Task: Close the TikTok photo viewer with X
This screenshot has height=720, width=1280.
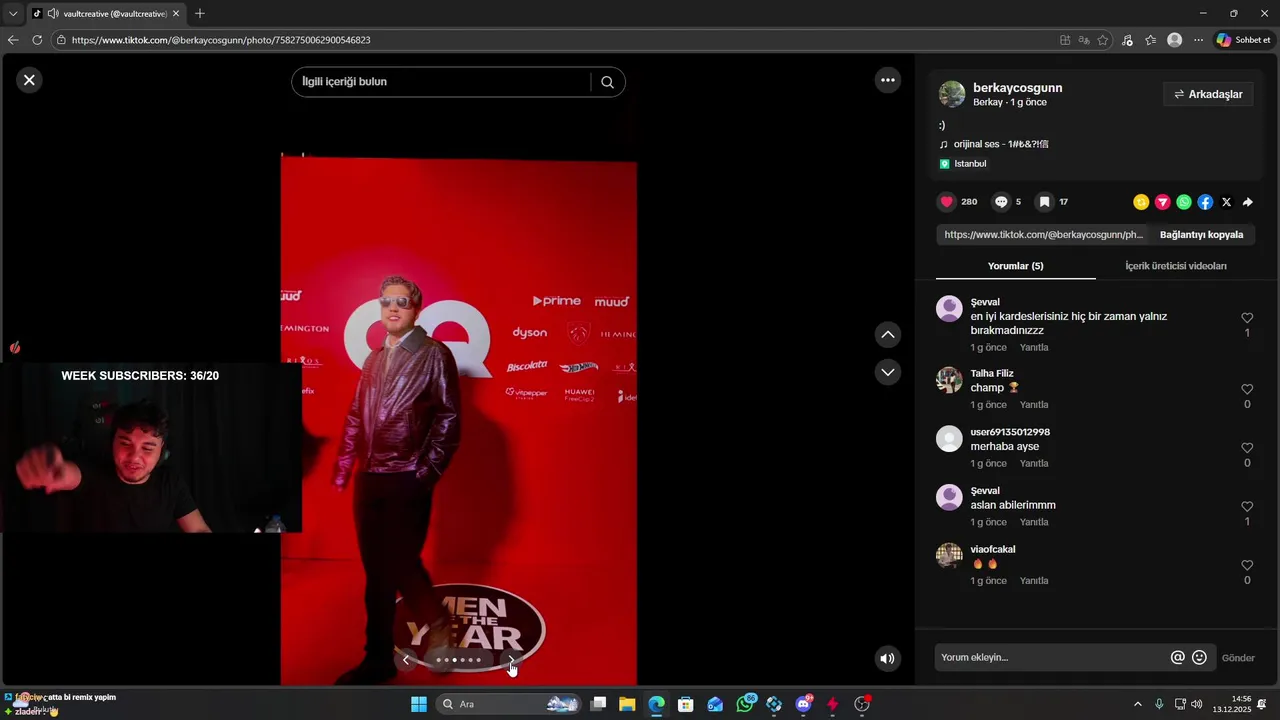Action: click(x=29, y=80)
